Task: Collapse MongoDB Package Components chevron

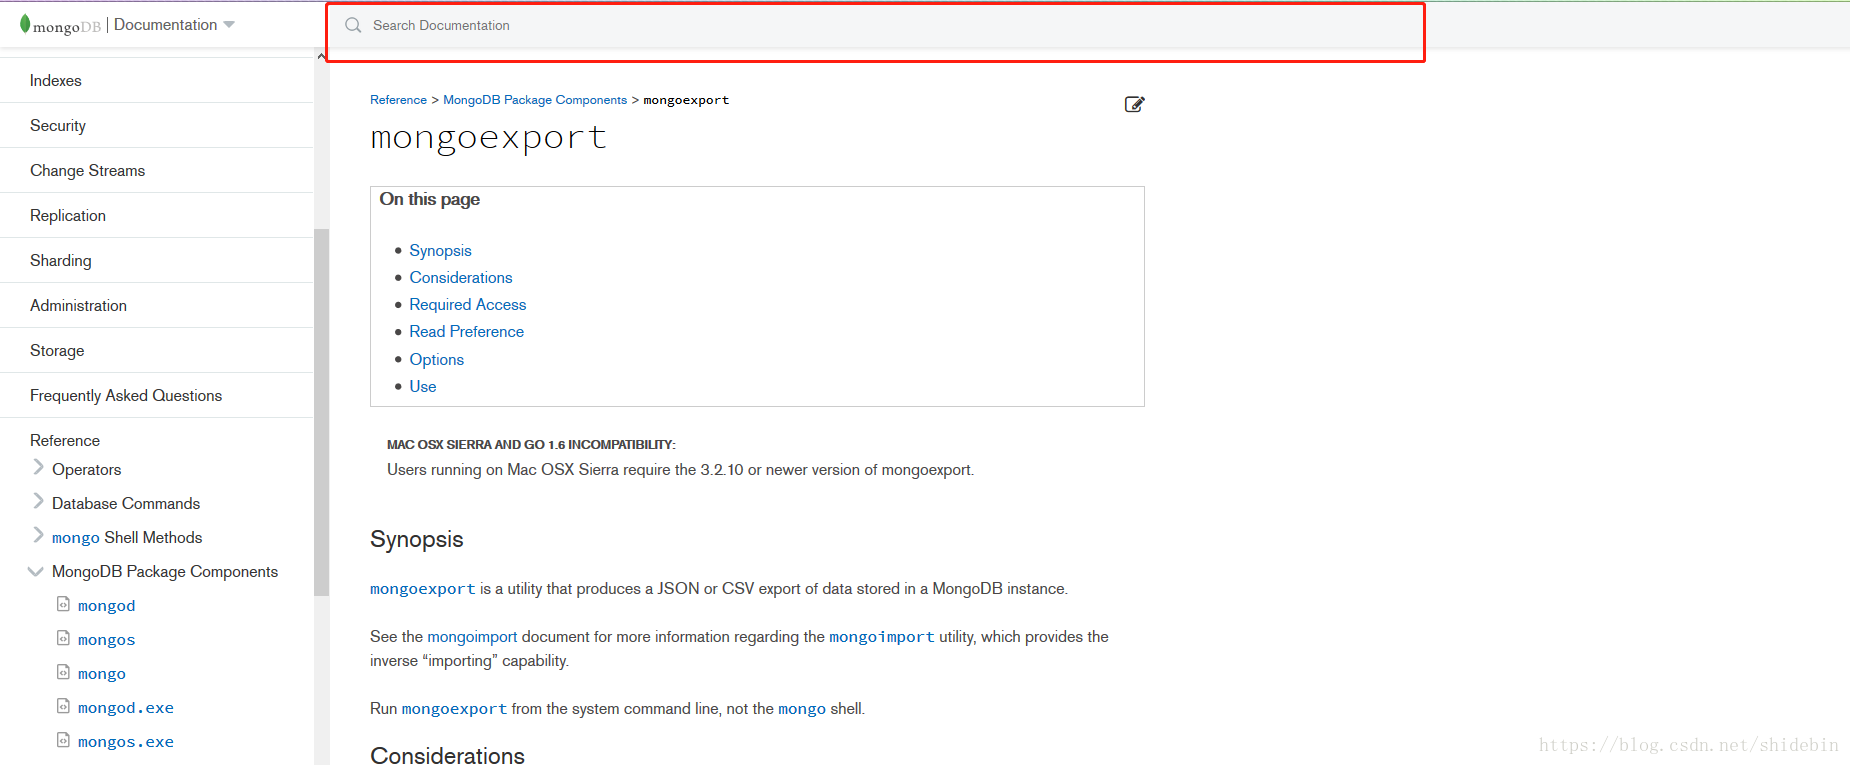Action: tap(36, 571)
